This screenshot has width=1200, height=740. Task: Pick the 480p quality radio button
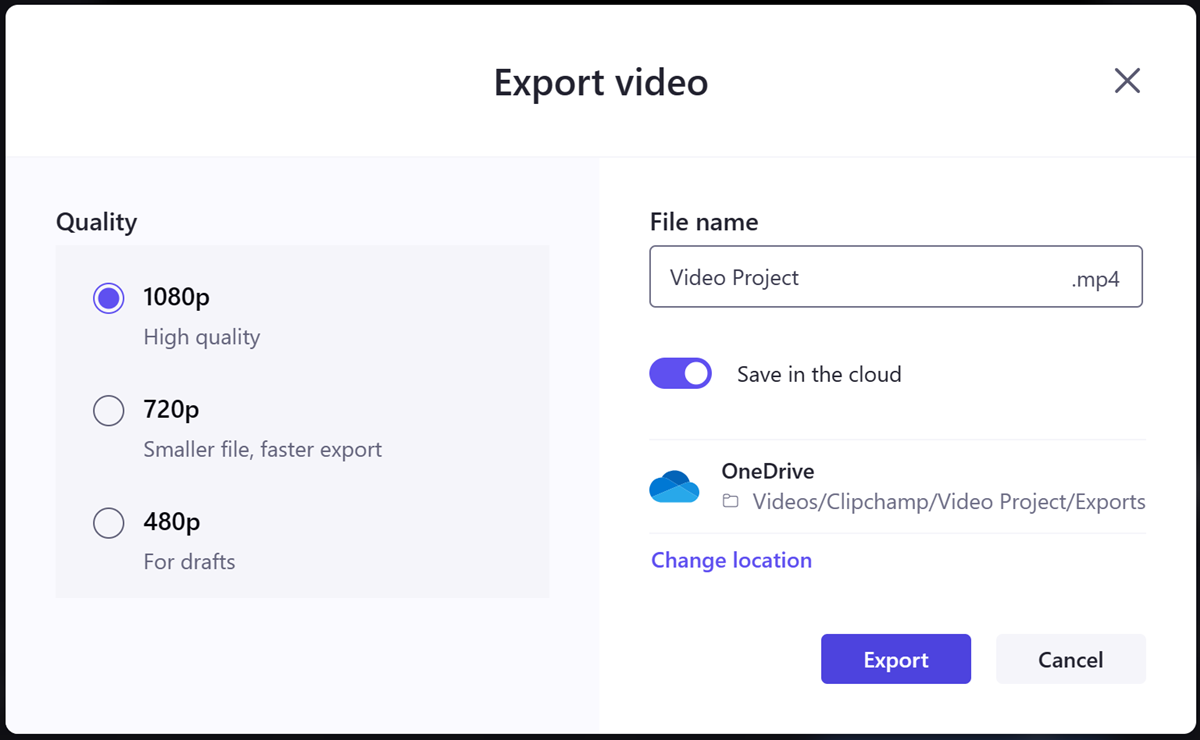(x=108, y=522)
